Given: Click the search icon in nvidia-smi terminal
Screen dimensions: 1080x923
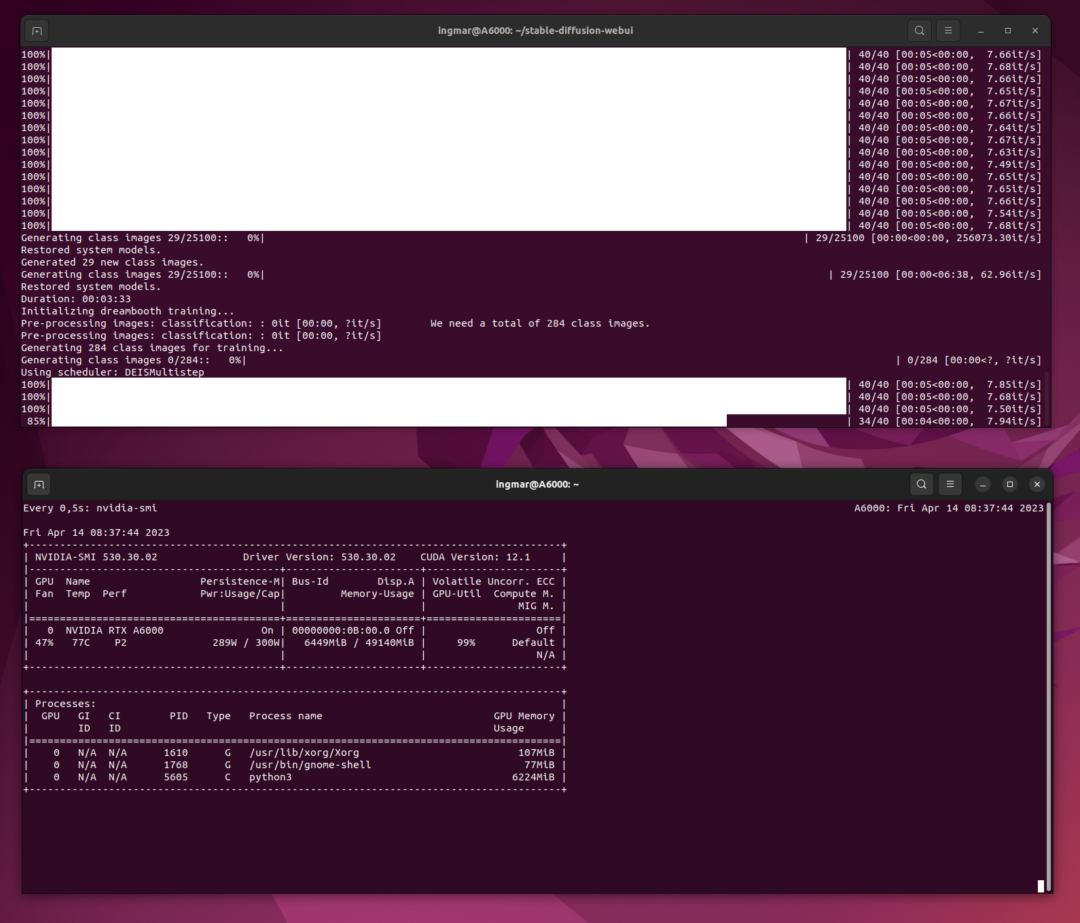Looking at the screenshot, I should (x=921, y=484).
